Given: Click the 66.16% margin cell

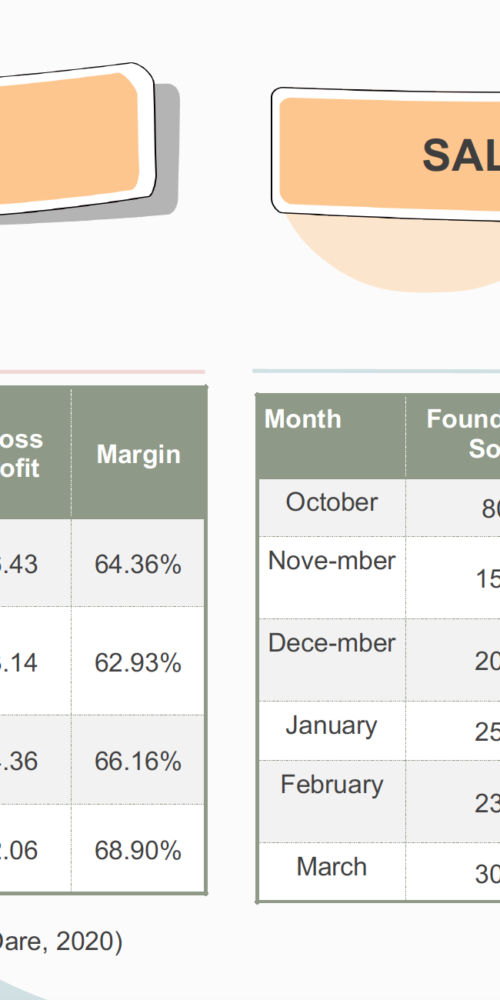Looking at the screenshot, I should [x=138, y=760].
